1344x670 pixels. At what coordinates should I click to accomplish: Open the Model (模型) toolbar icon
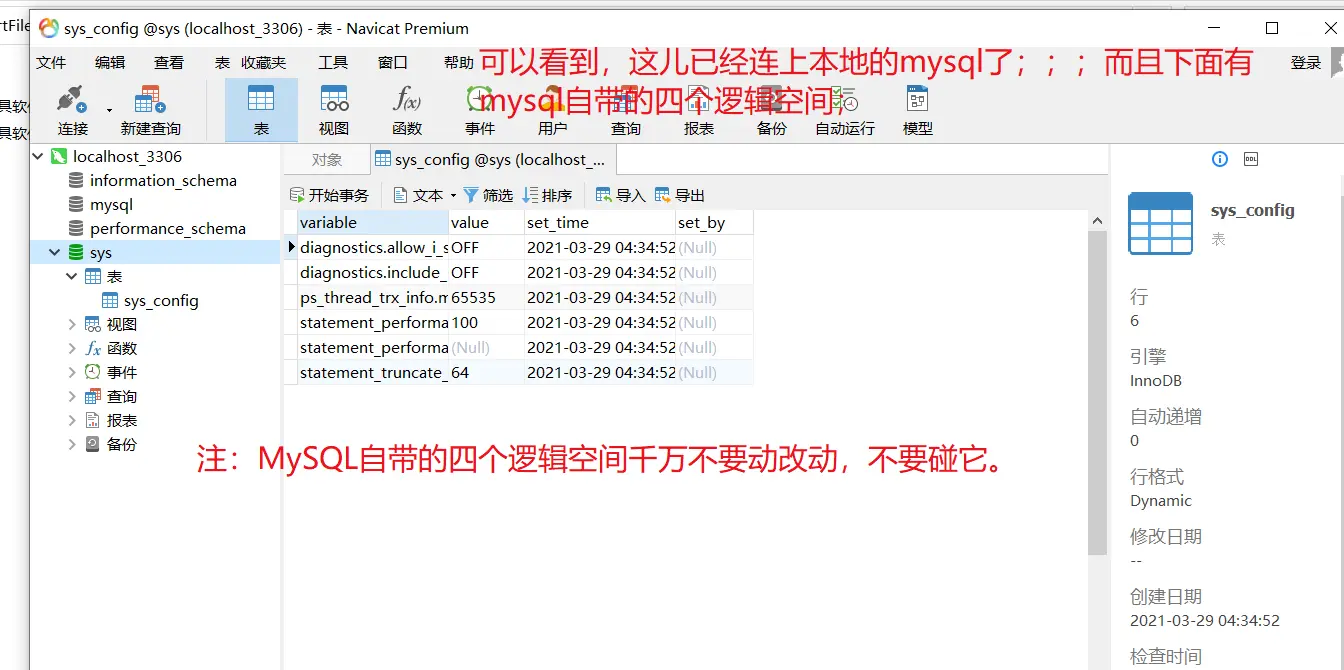click(x=918, y=100)
